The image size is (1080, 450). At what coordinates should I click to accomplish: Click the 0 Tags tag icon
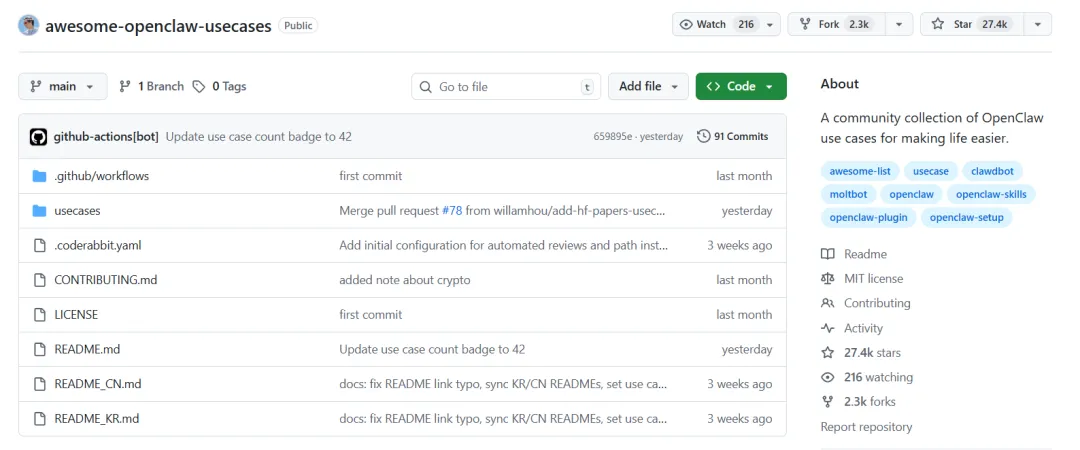pos(198,86)
